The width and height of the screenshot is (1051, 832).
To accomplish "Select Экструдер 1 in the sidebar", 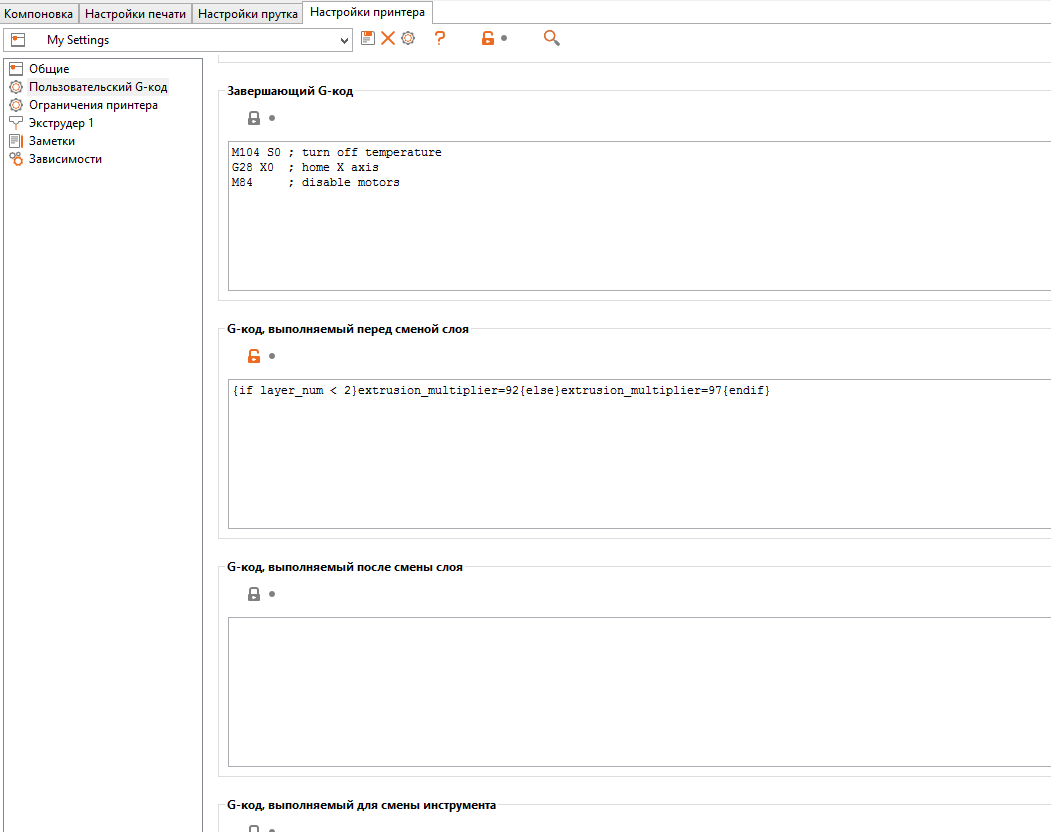I will click(61, 123).
